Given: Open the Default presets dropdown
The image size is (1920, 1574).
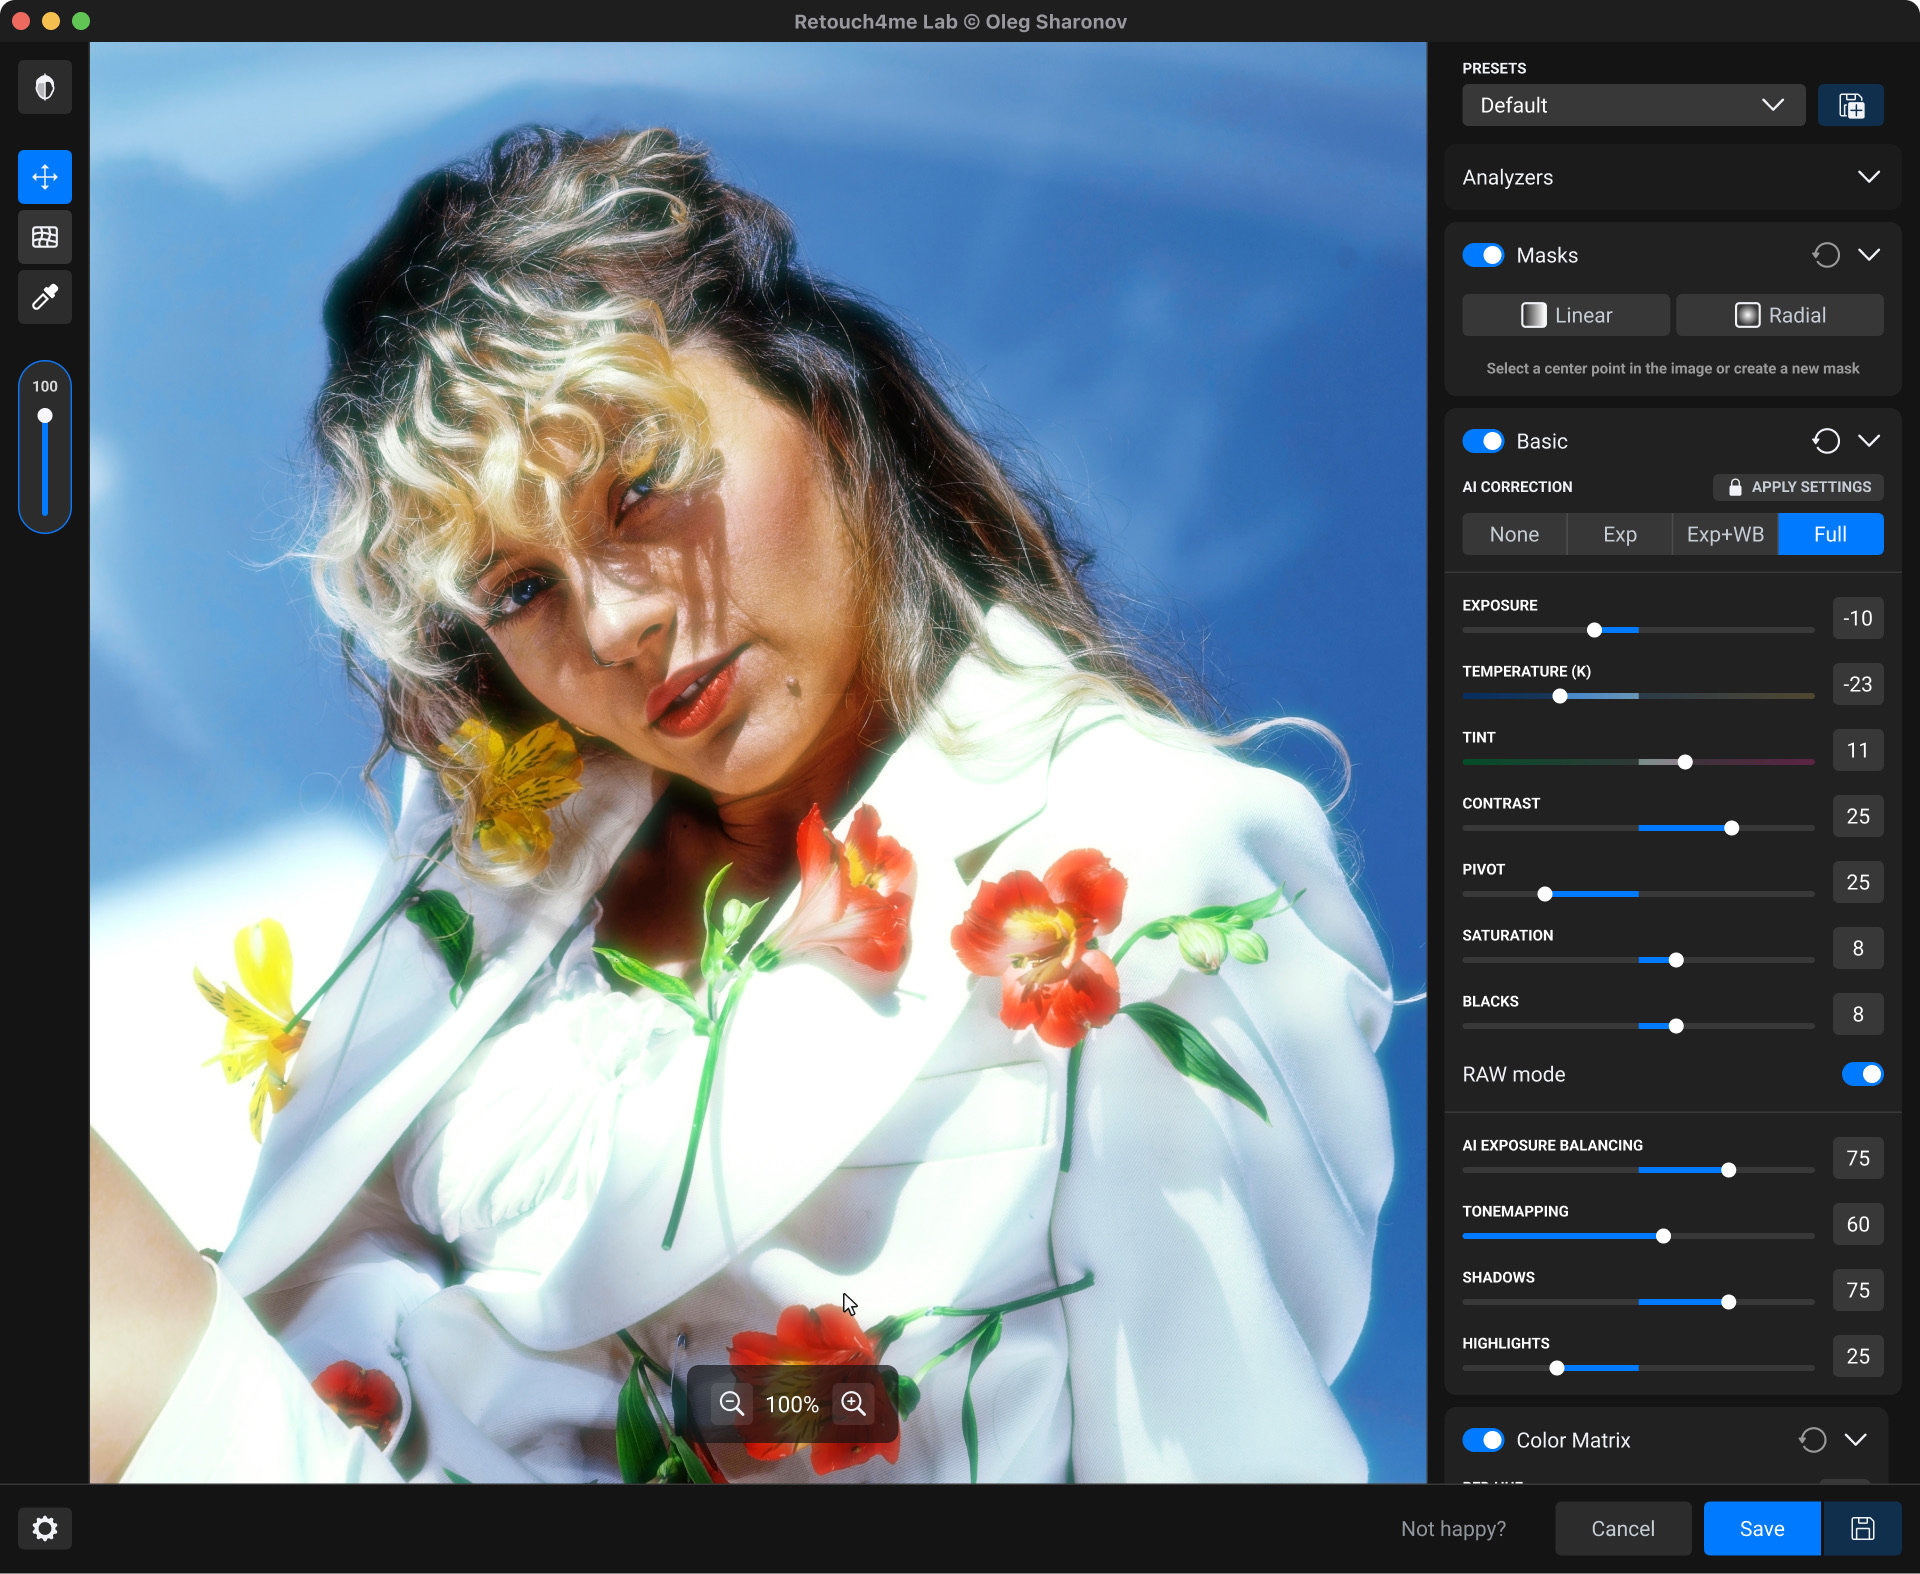Looking at the screenshot, I should pos(1633,105).
